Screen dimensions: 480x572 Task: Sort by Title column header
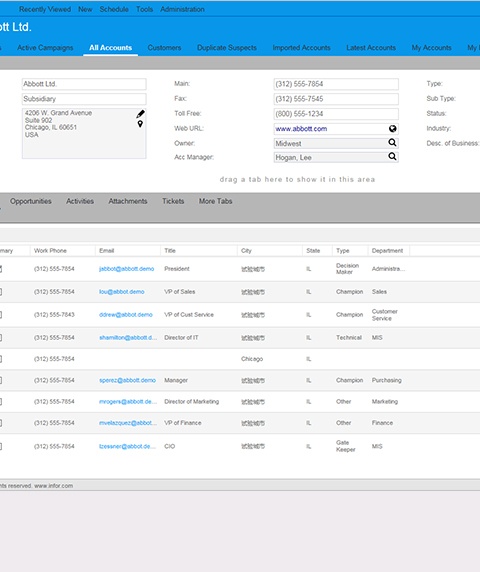170,251
